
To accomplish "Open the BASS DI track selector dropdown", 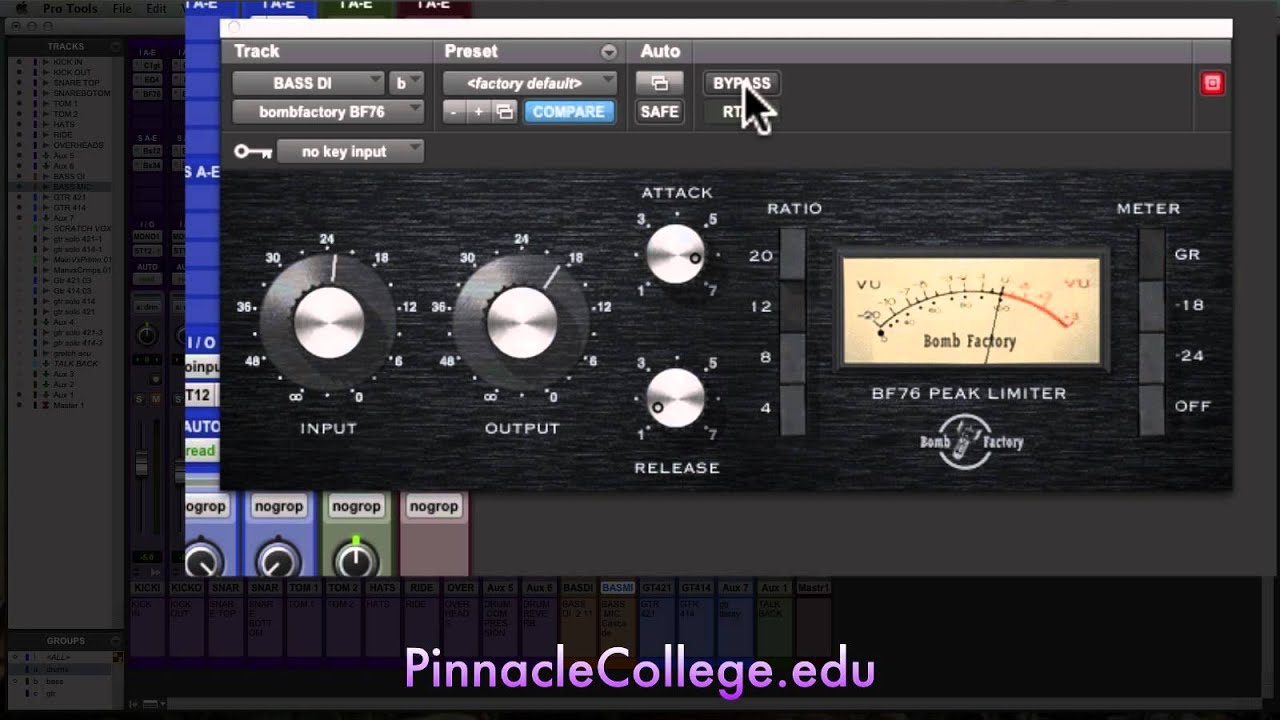I will pyautogui.click(x=309, y=83).
